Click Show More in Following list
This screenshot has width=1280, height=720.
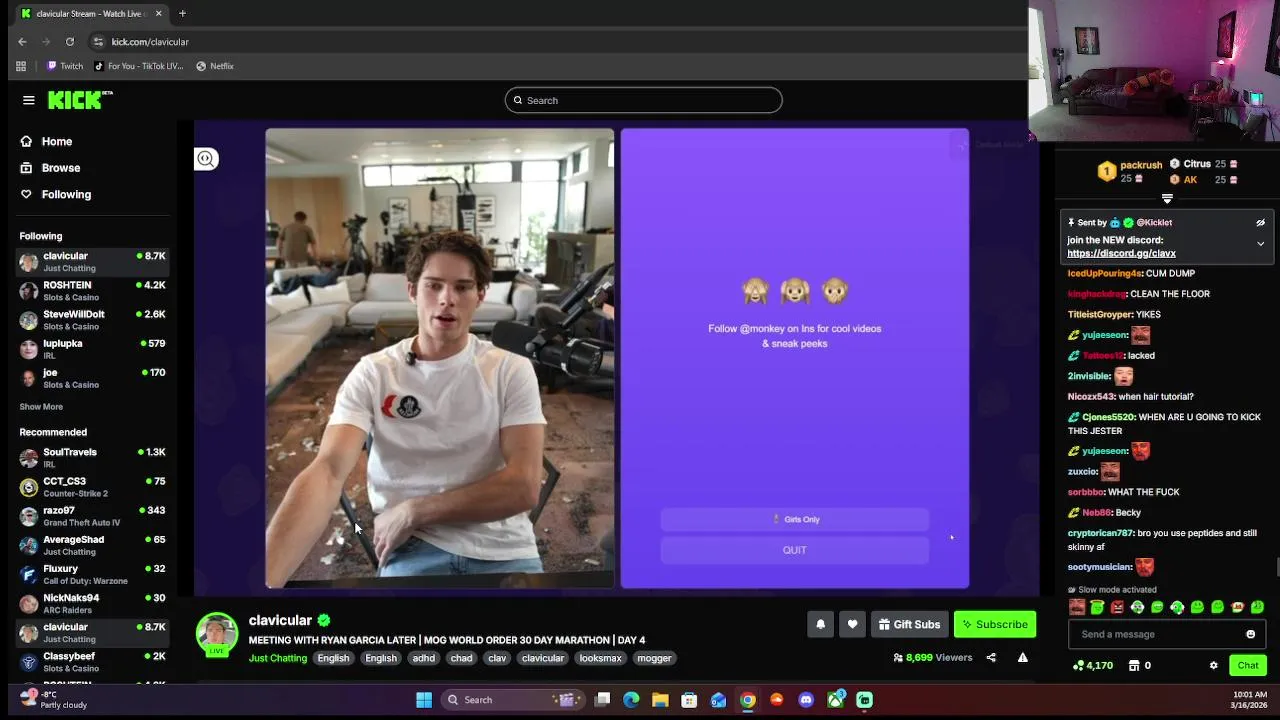(41, 407)
